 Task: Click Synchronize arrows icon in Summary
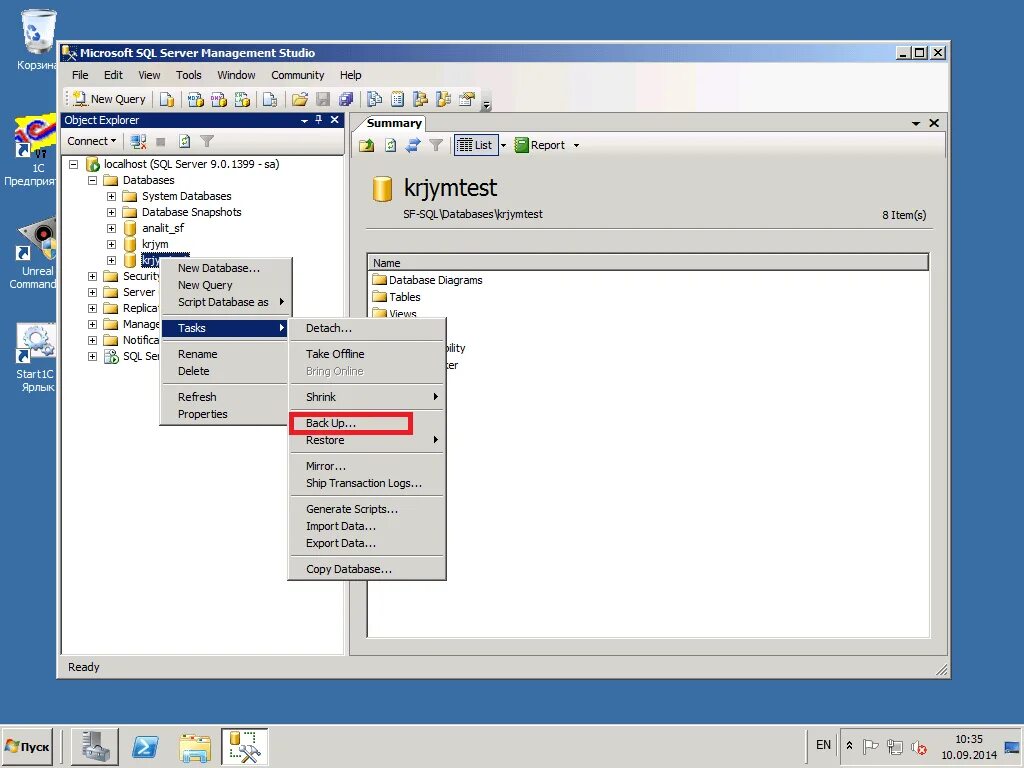(413, 145)
